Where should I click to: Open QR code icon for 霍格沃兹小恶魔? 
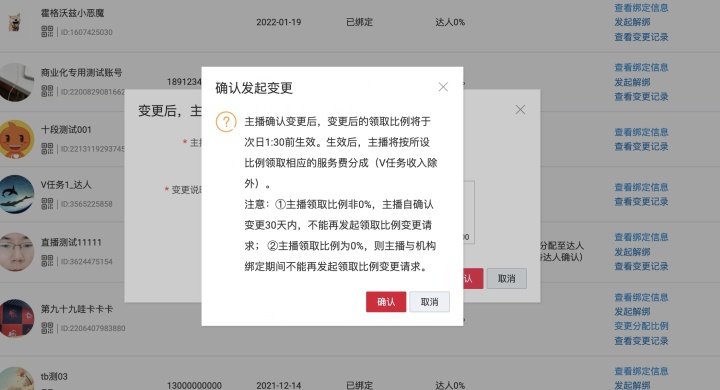coord(47,31)
